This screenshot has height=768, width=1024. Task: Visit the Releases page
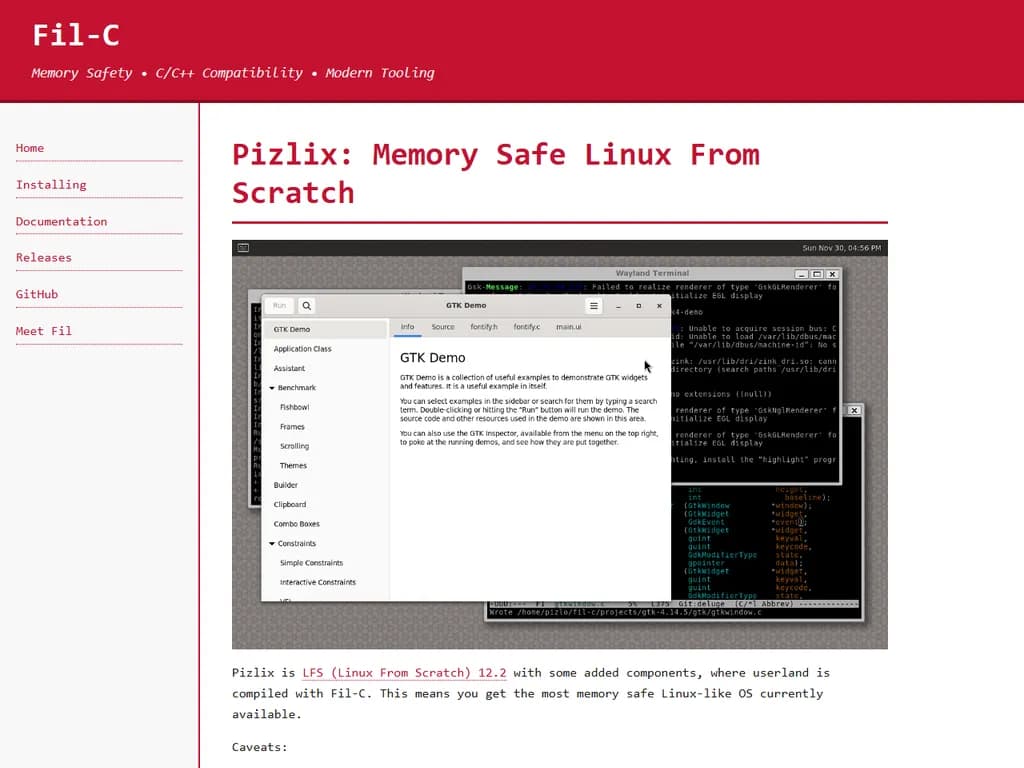(44, 257)
